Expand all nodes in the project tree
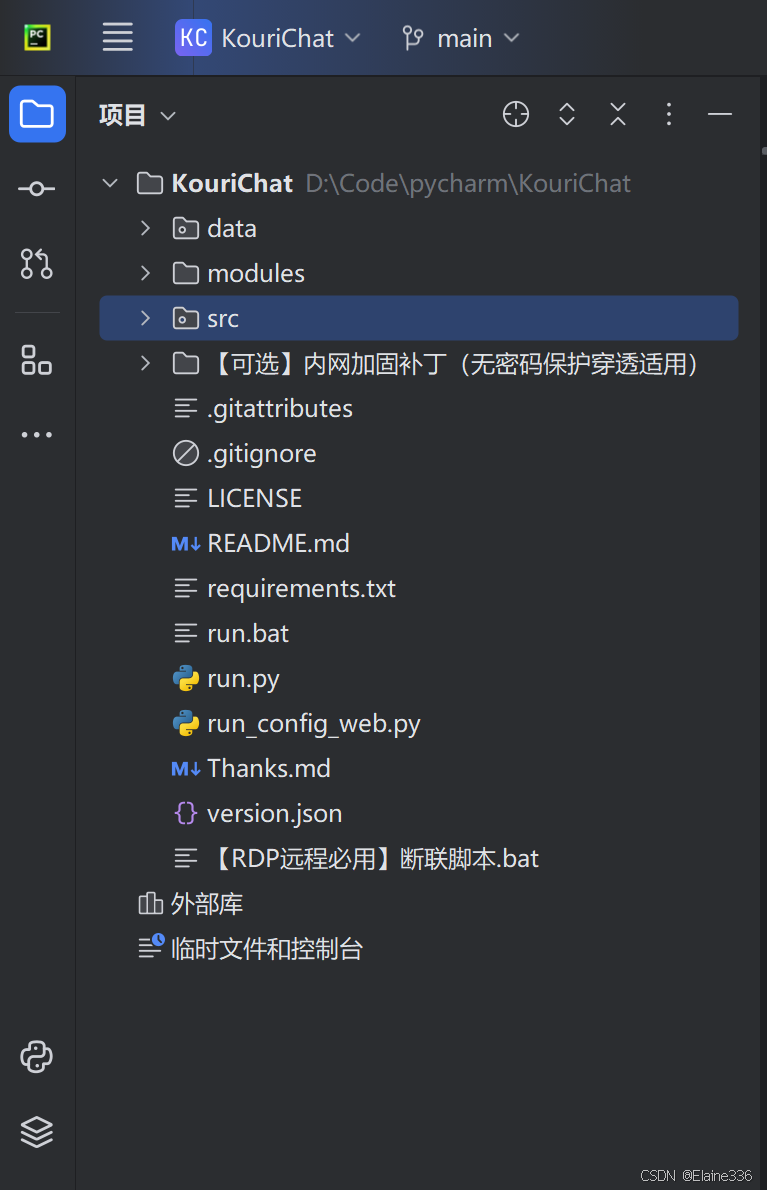 (x=567, y=114)
